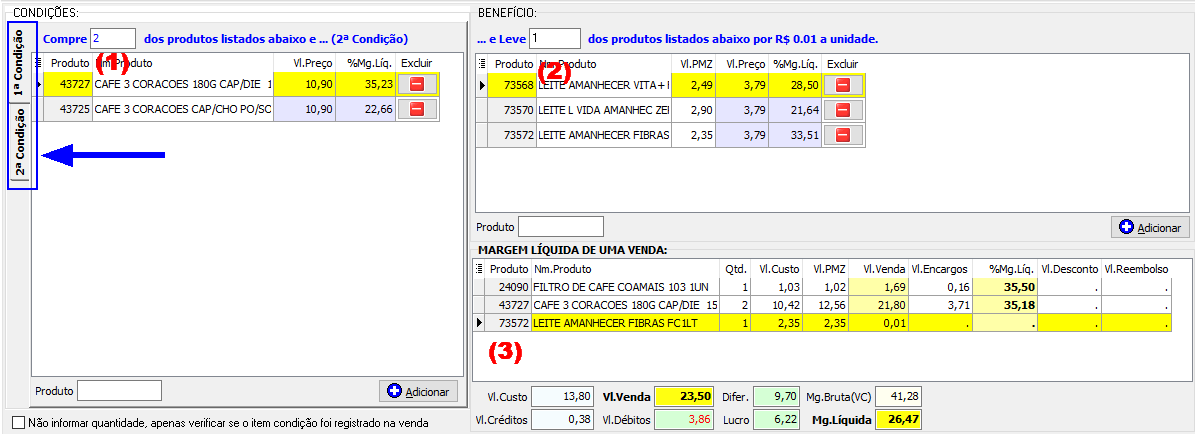Click the Vl.Venda total field 23,50
This screenshot has width=1195, height=434.
[685, 397]
